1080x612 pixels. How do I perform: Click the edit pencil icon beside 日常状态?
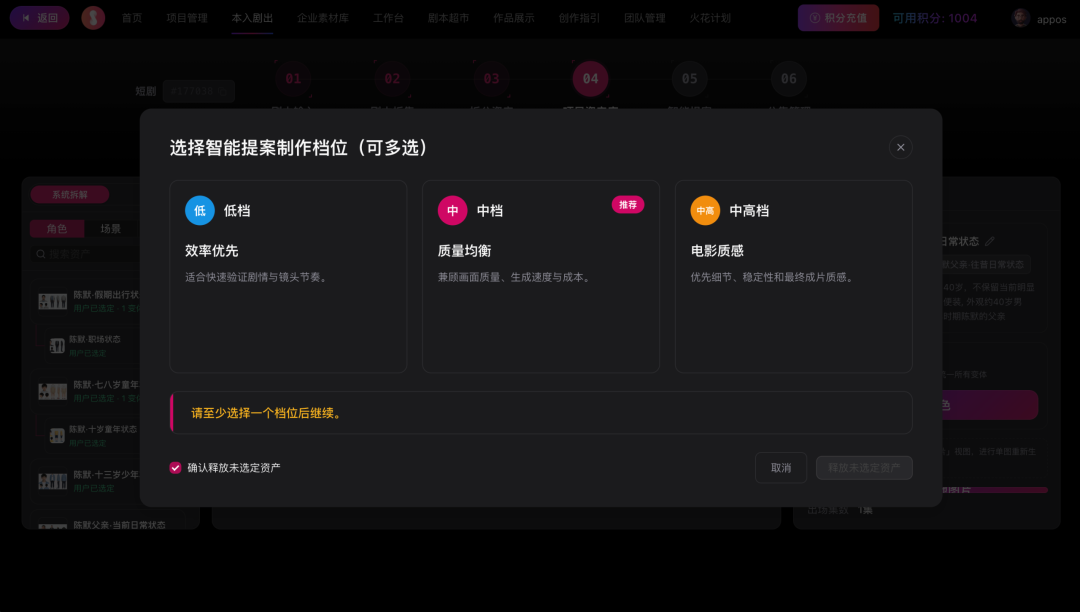click(990, 241)
